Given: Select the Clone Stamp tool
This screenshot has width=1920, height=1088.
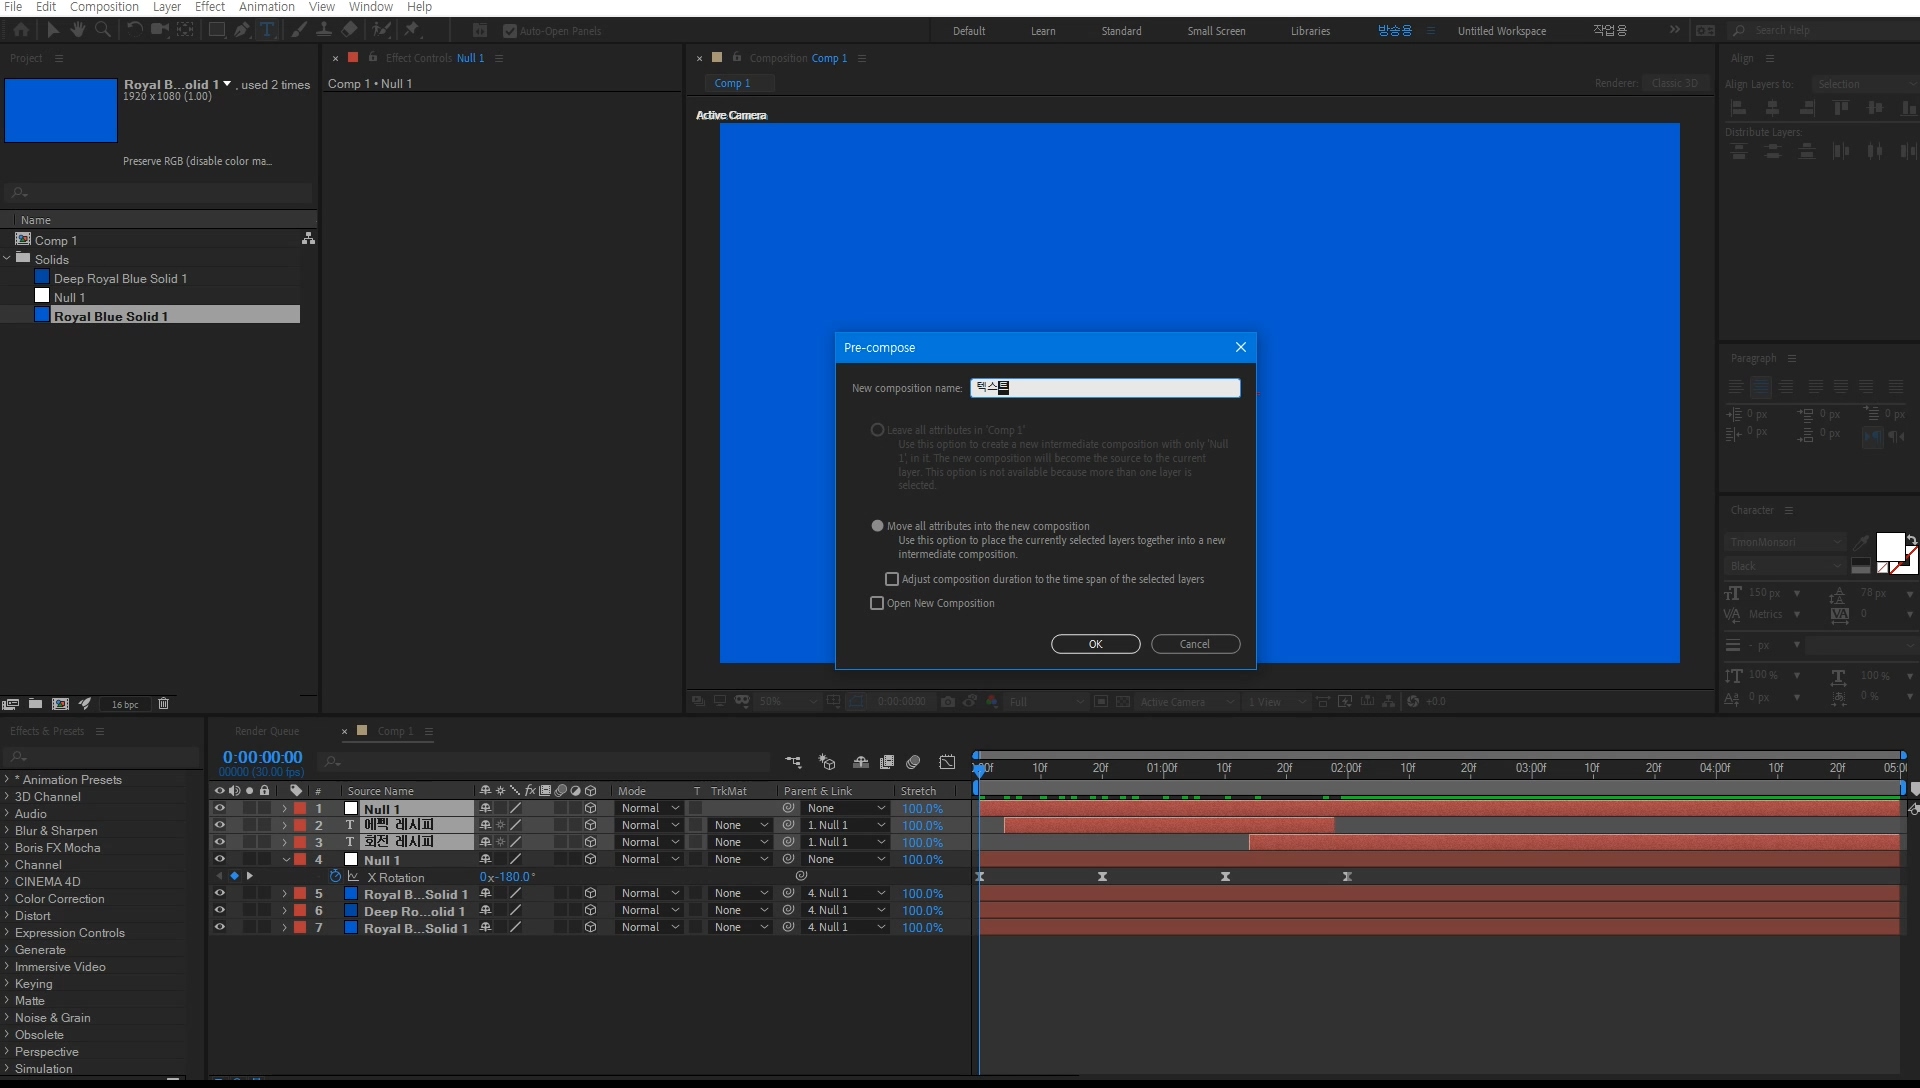Looking at the screenshot, I should coord(324,30).
